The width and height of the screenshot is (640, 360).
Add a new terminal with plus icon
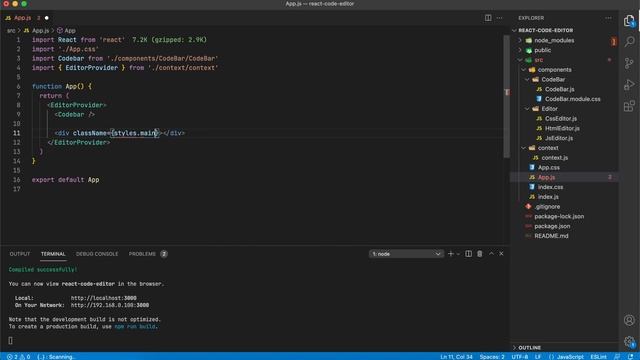tap(451, 254)
